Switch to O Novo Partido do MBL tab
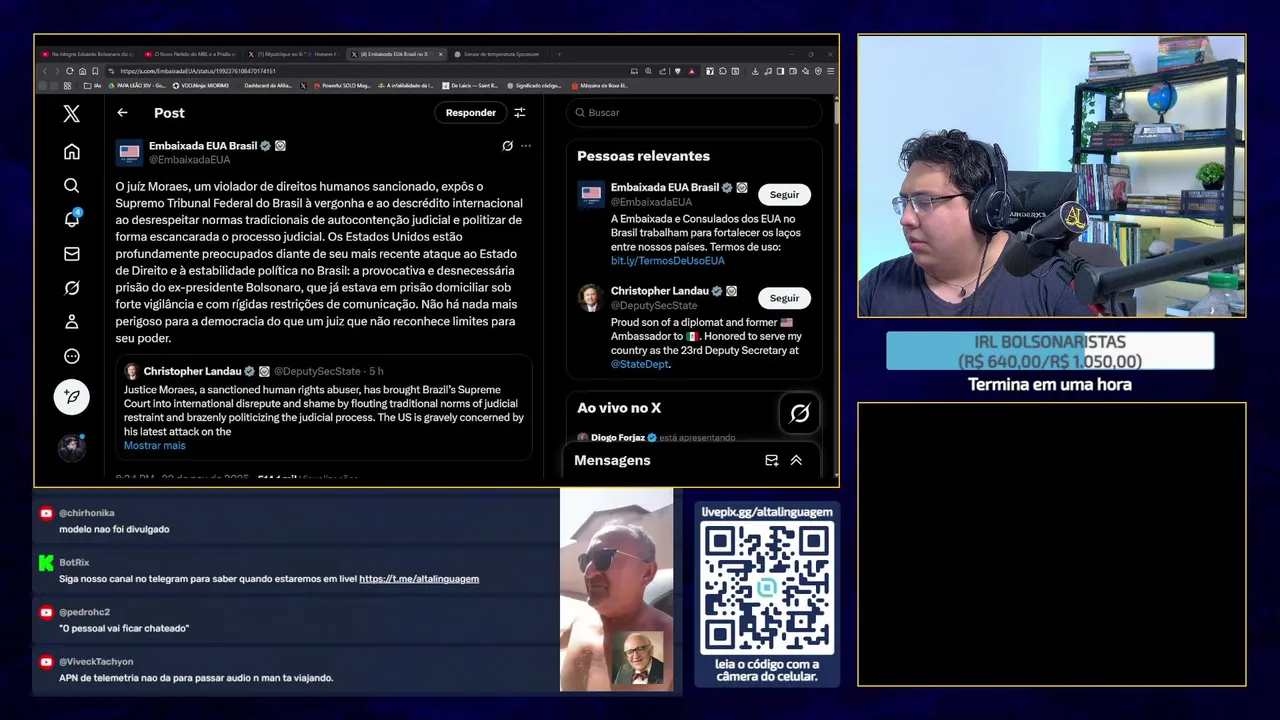Image resolution: width=1280 pixels, height=720 pixels. click(190, 54)
